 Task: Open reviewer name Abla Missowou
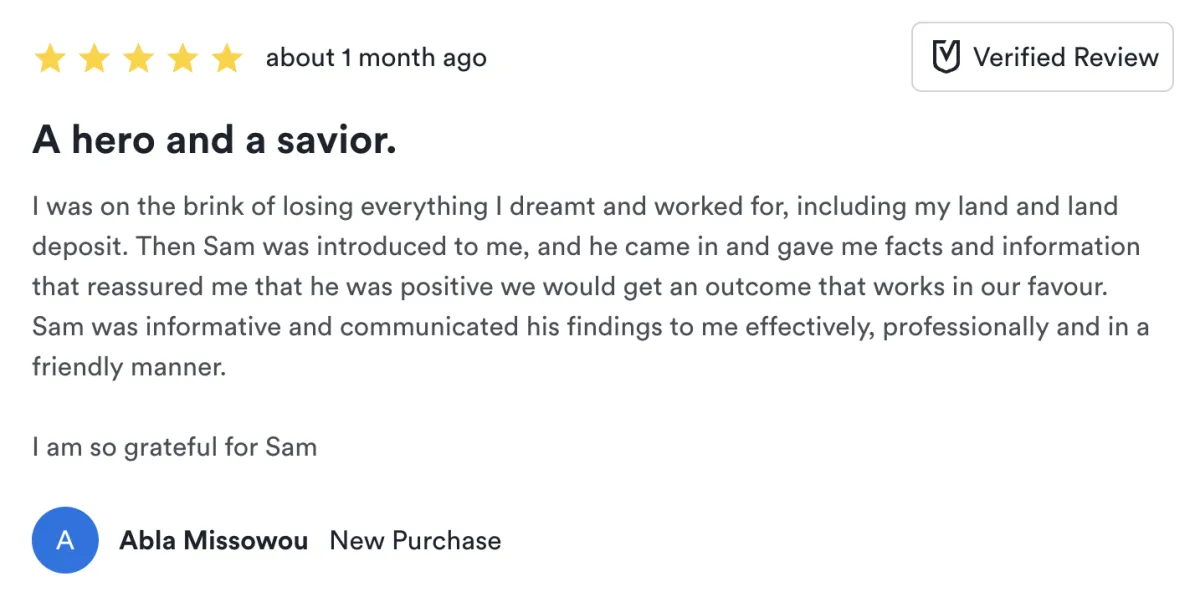(213, 541)
